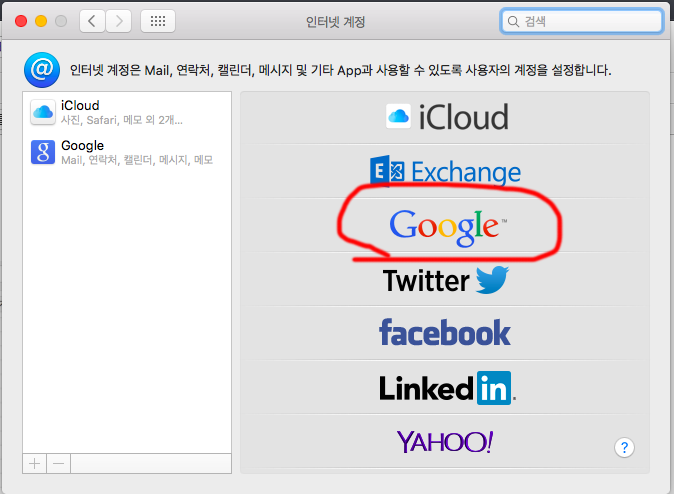674x494 pixels.
Task: Open help with the question mark button
Action: [624, 448]
